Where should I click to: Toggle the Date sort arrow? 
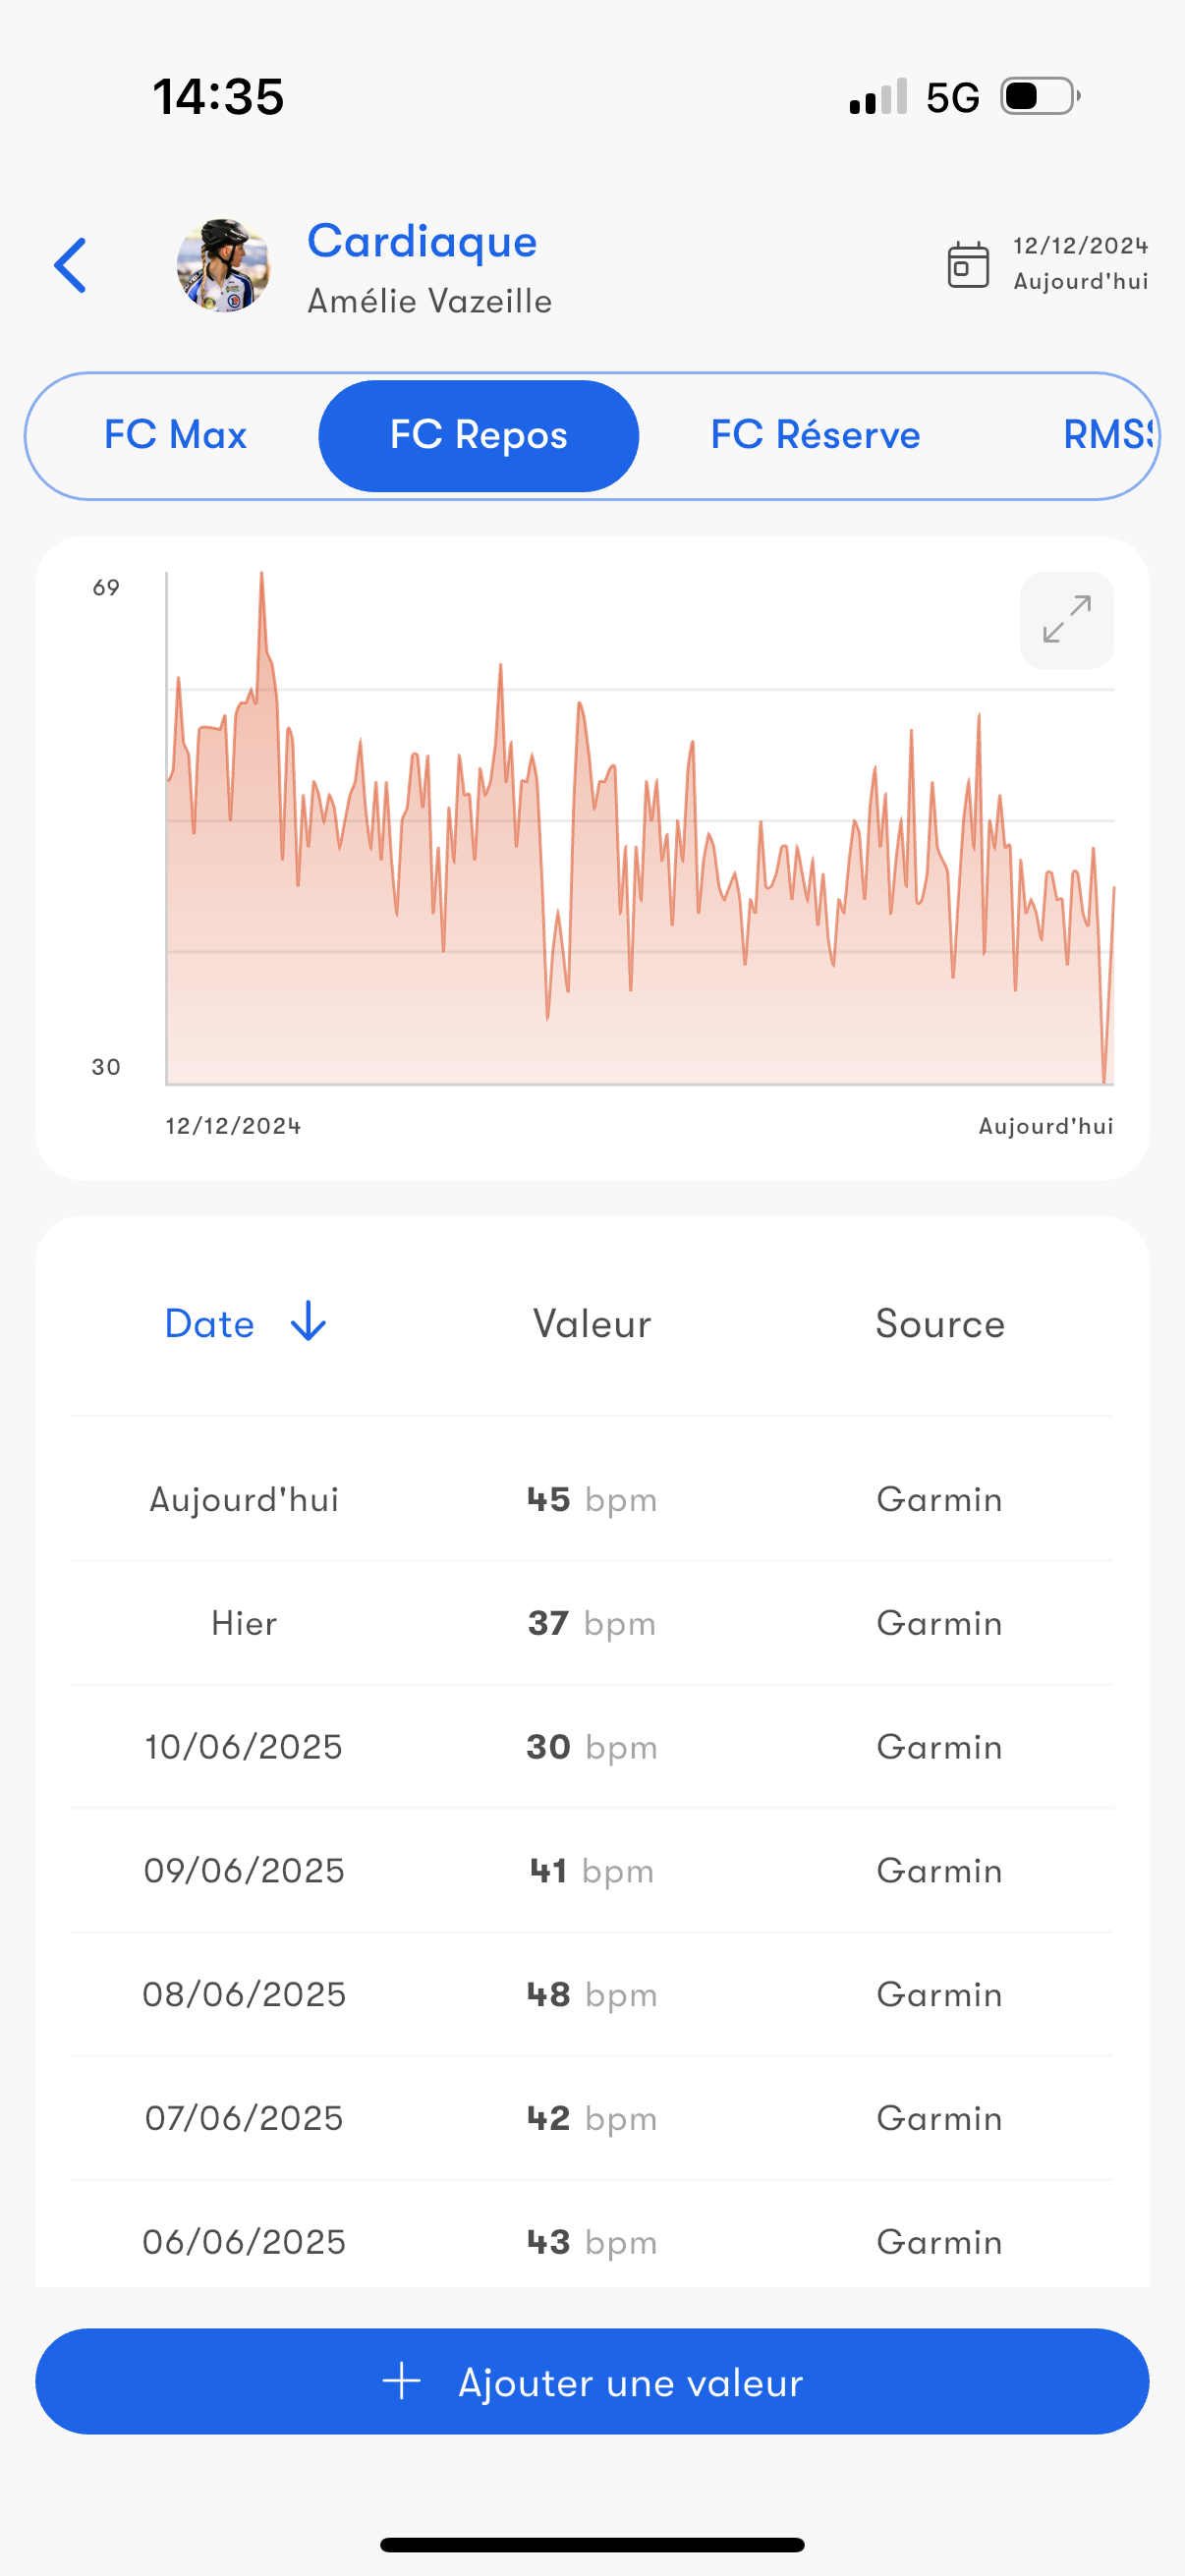[308, 1322]
